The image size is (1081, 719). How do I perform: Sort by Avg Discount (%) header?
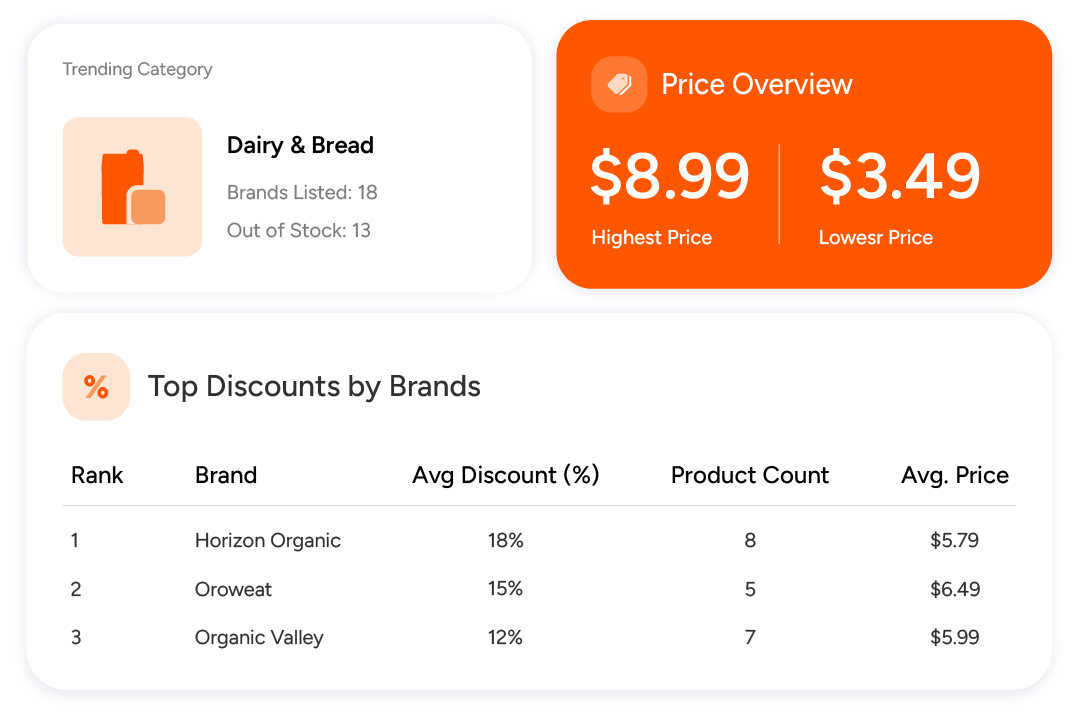pyautogui.click(x=506, y=475)
